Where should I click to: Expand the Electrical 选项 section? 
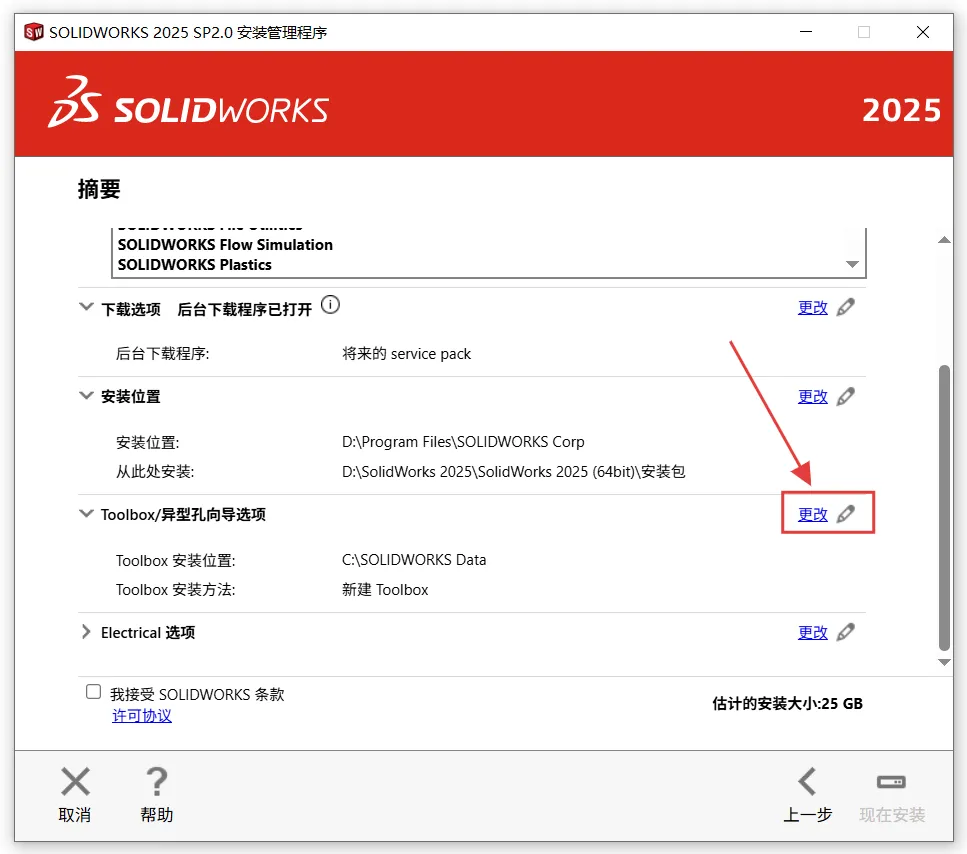tap(86, 631)
